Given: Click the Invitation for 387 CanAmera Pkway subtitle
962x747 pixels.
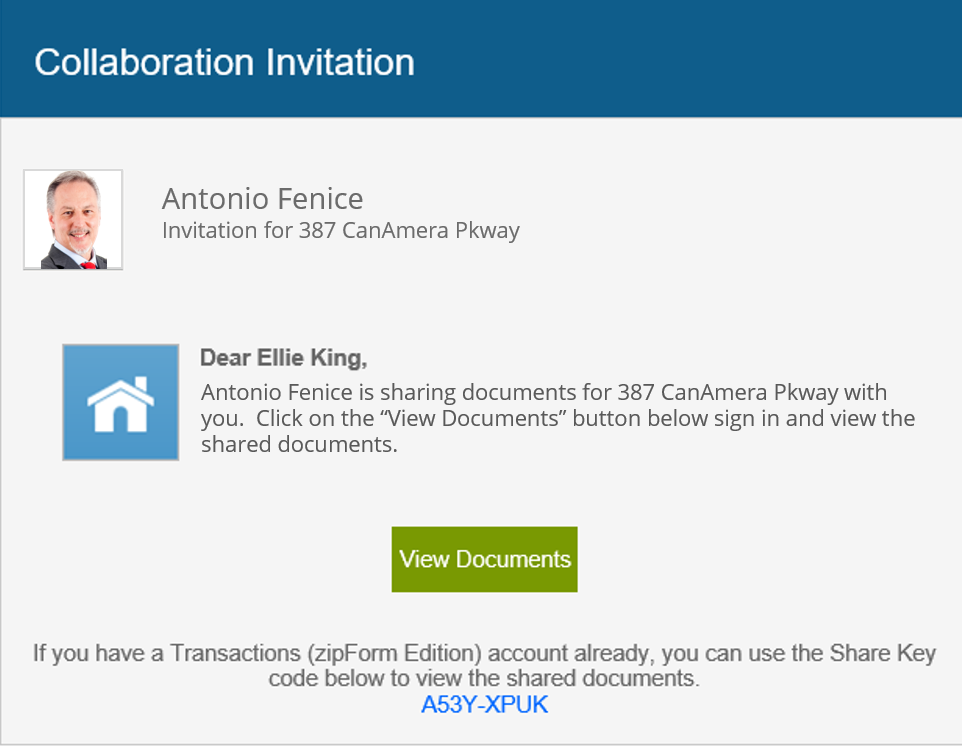Looking at the screenshot, I should 340,230.
